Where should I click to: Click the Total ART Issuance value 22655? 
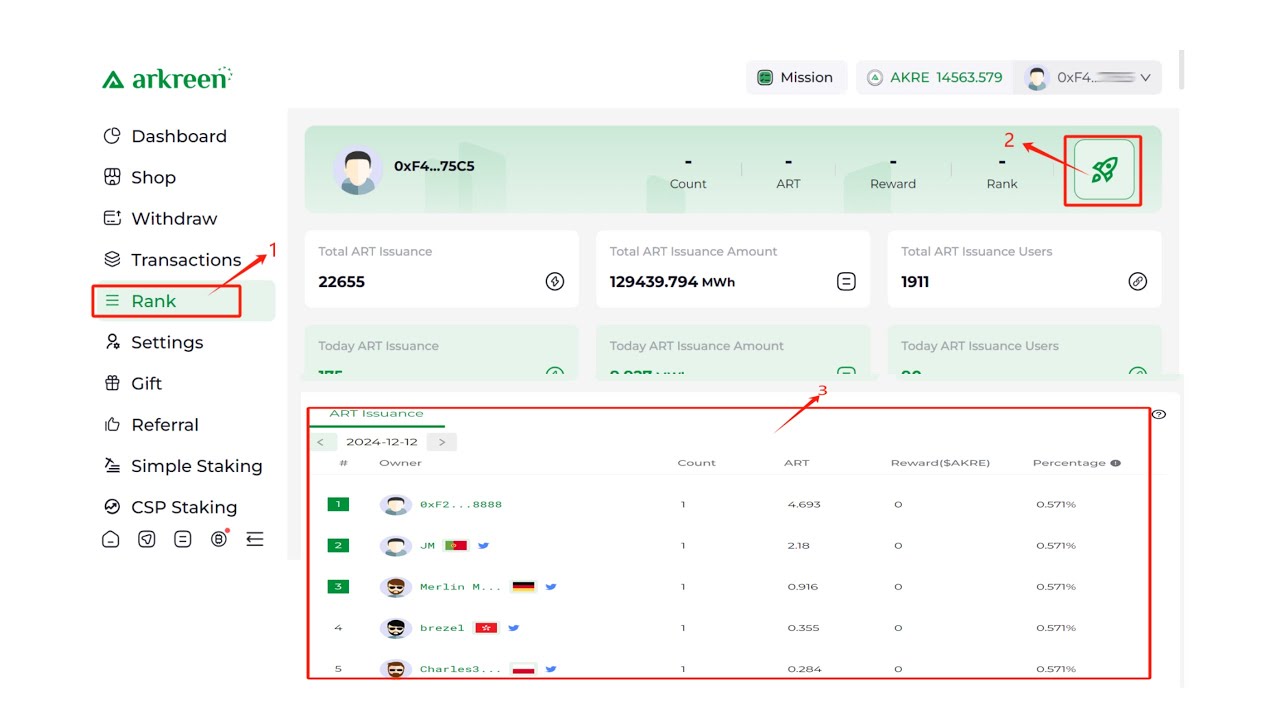click(342, 282)
